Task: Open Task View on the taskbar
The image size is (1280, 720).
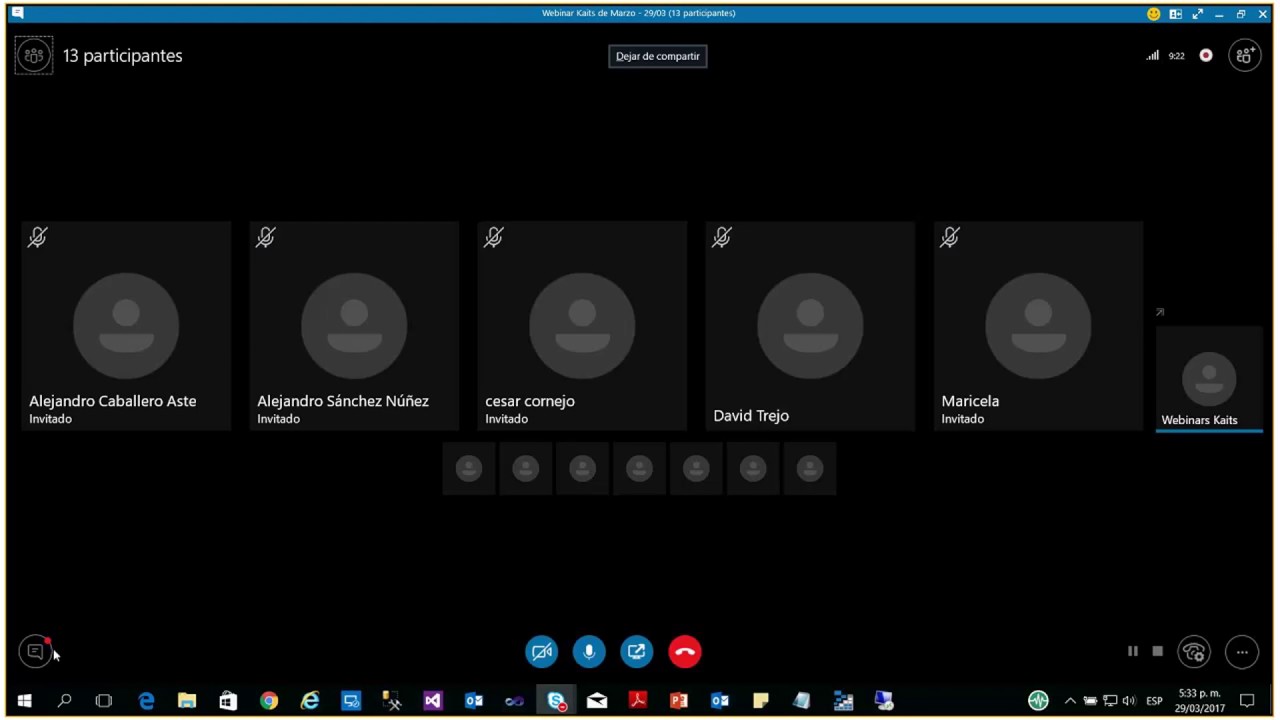Action: pyautogui.click(x=104, y=701)
